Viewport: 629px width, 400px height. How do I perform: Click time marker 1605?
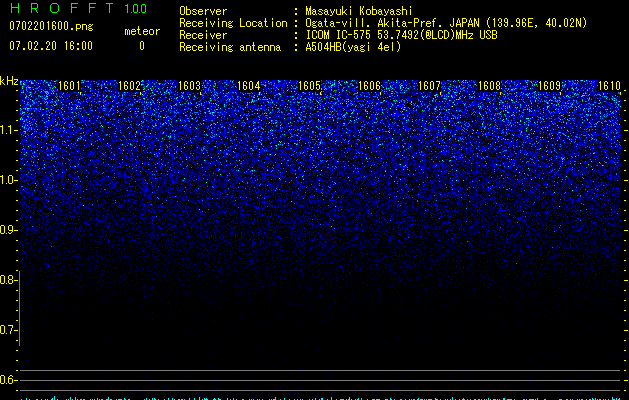click(309, 85)
